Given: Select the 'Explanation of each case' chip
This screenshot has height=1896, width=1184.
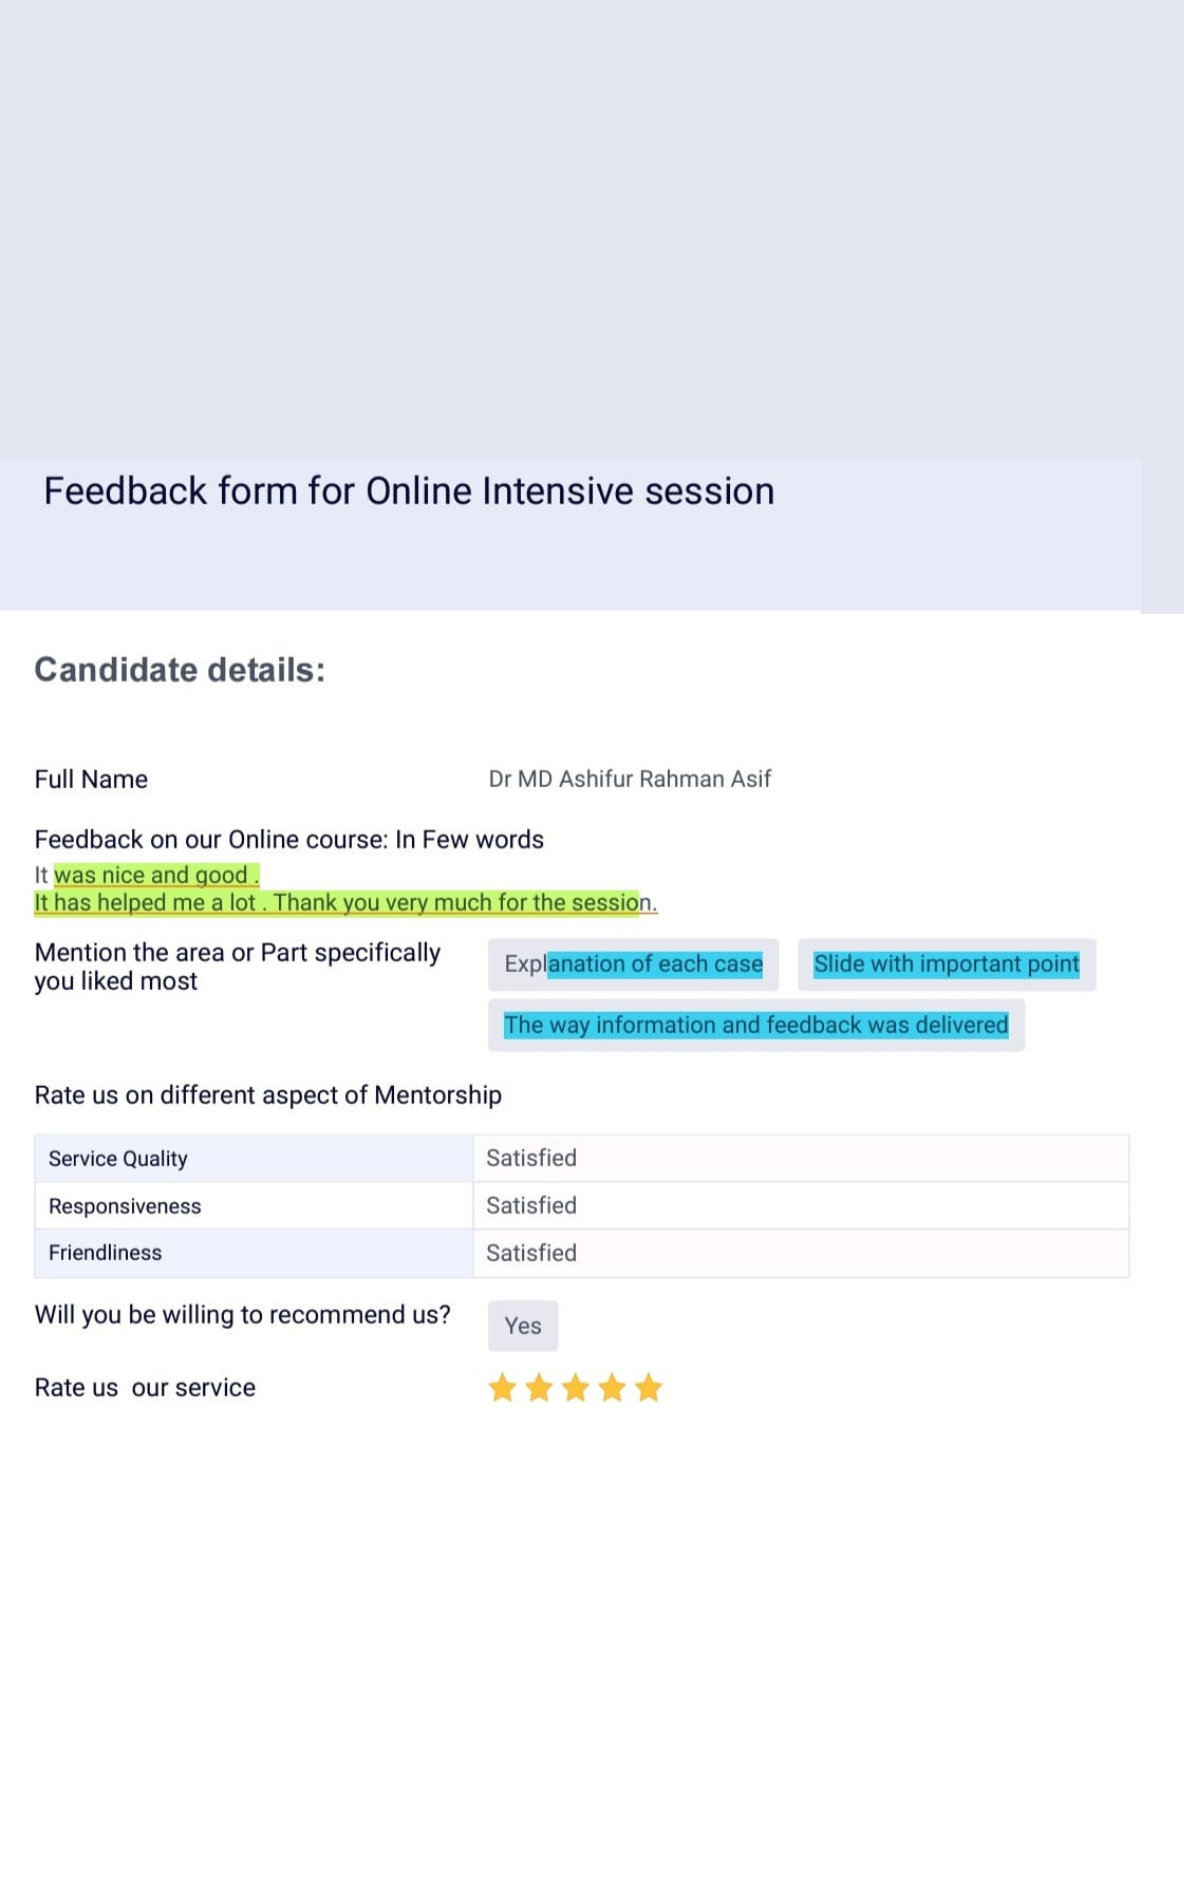Looking at the screenshot, I should [633, 965].
